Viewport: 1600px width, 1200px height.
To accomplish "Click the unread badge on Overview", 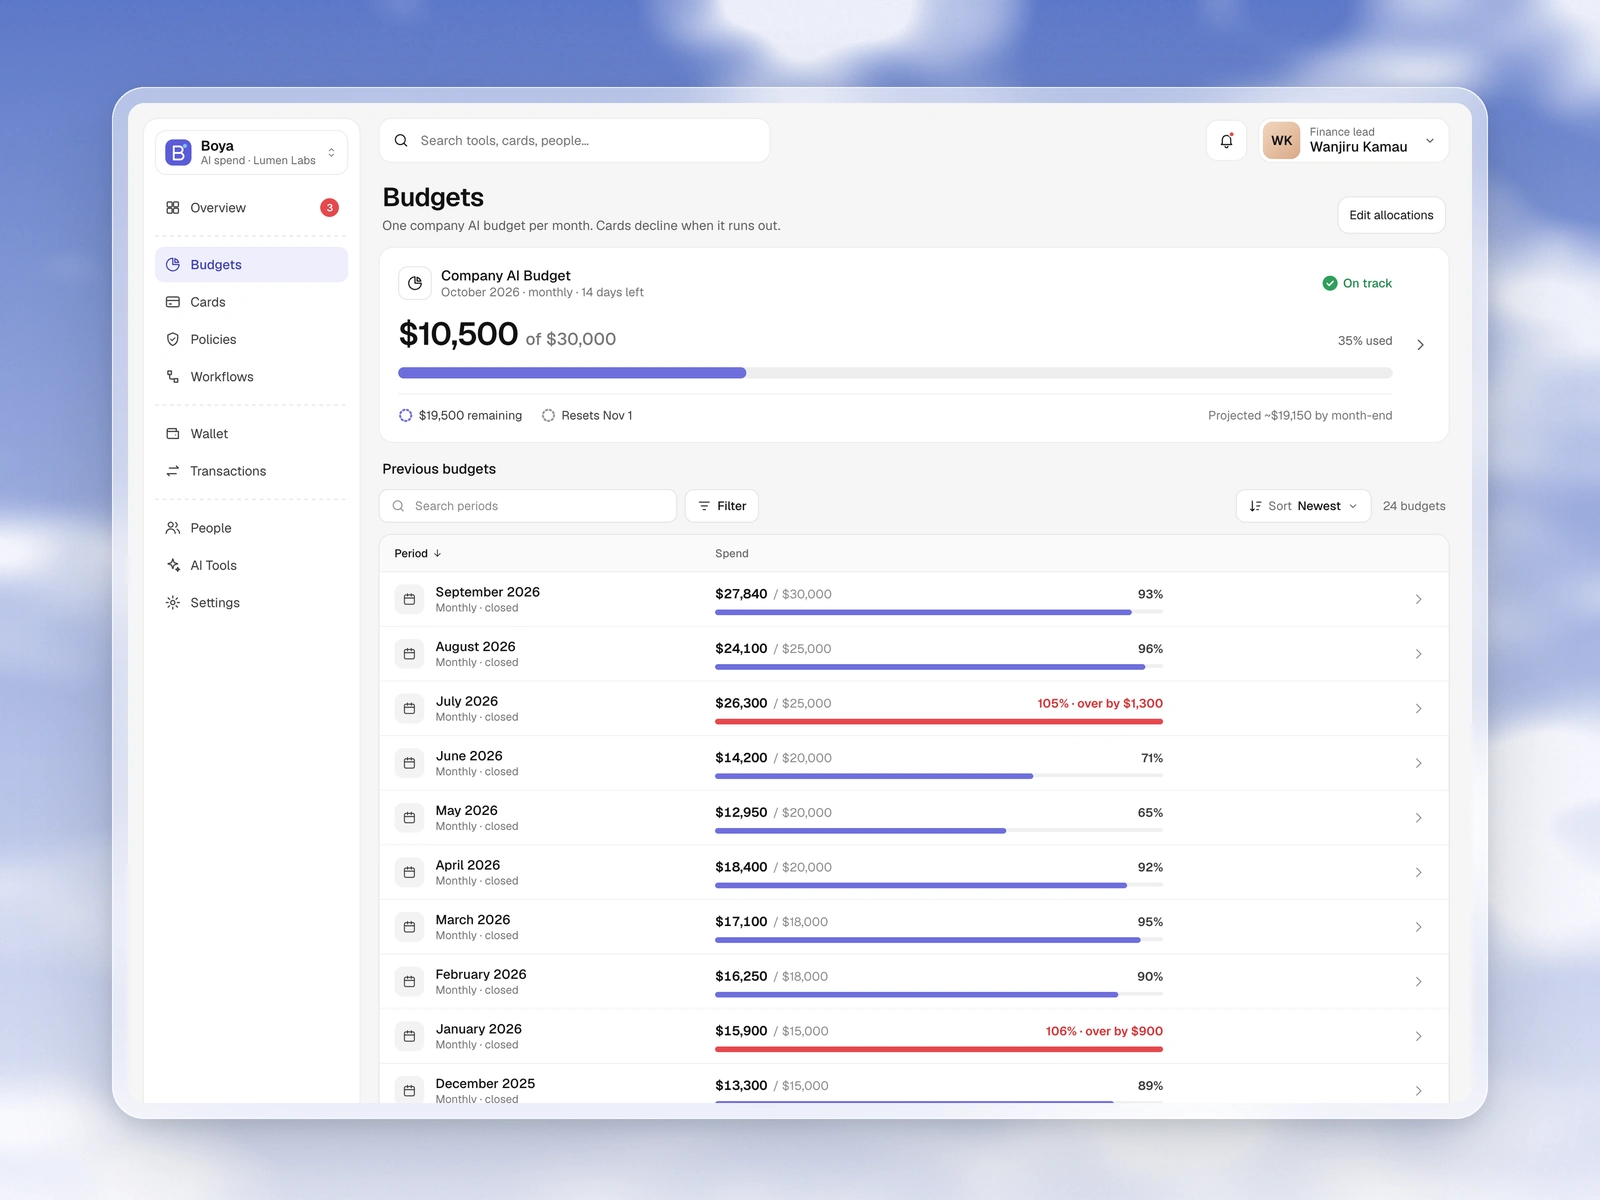I will click(329, 208).
